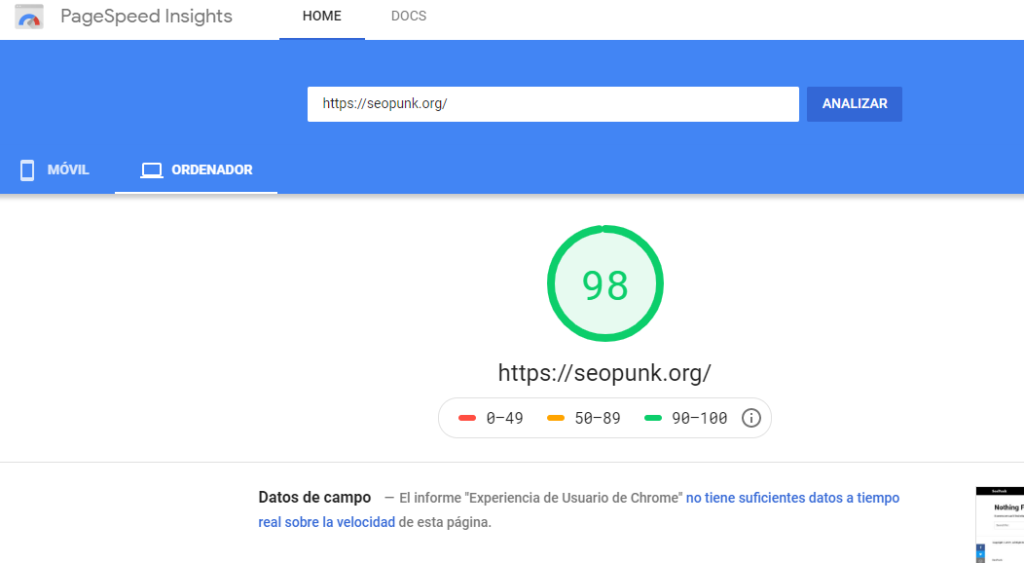Open the page screenshot thumbnail at right edge

click(x=1000, y=525)
